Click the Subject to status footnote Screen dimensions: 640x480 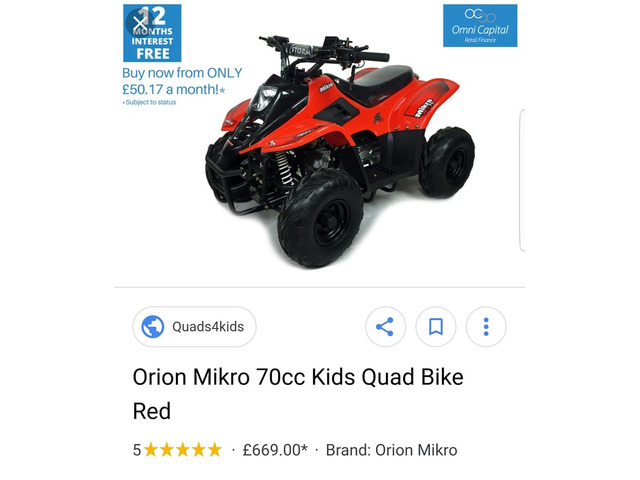click(149, 102)
